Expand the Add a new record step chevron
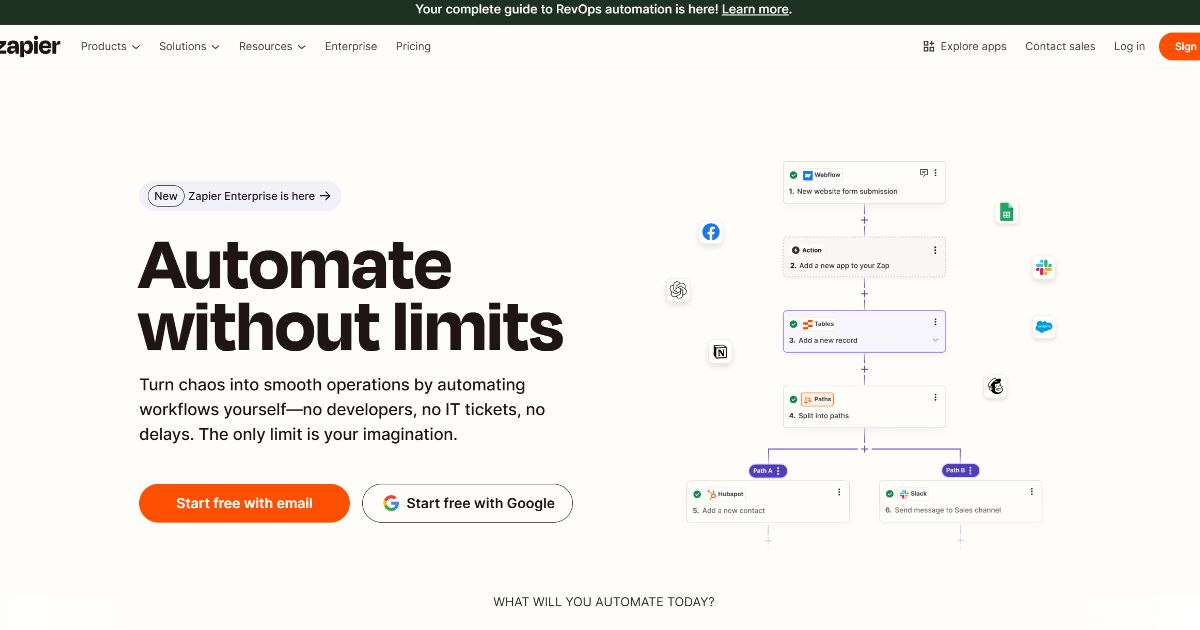Screen dimensions: 1200x630 coord(935,340)
